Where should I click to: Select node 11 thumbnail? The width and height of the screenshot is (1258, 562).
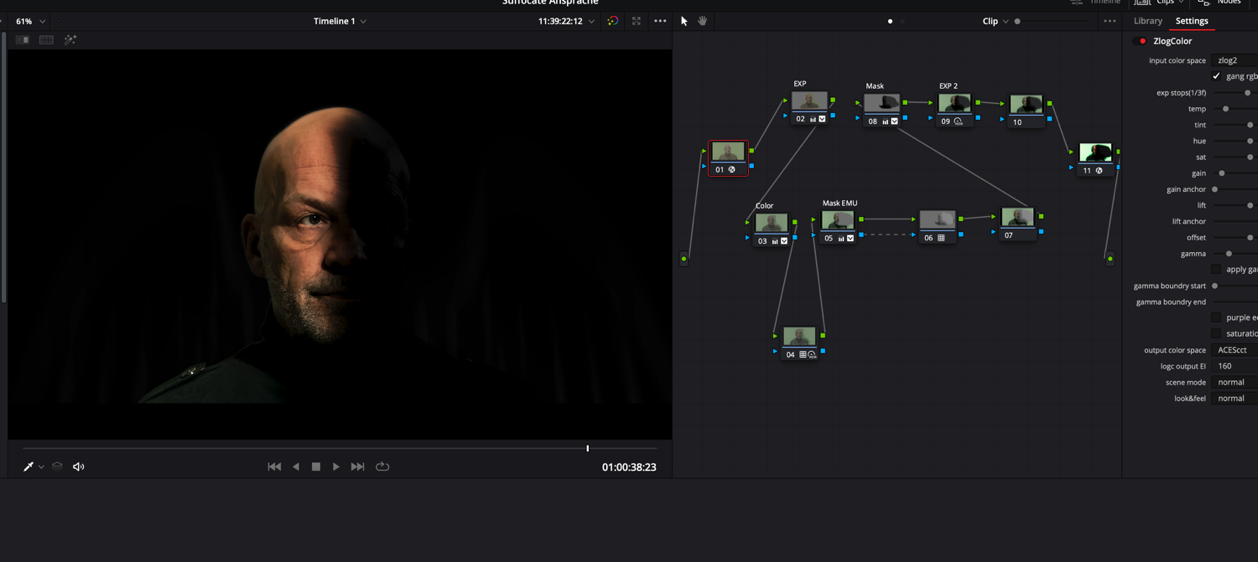click(1095, 153)
